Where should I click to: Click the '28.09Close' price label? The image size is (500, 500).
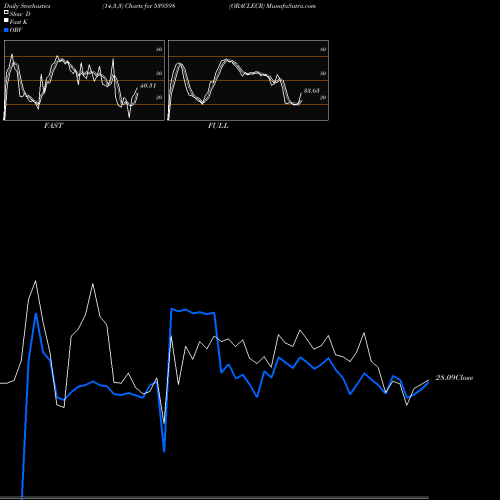point(454,378)
